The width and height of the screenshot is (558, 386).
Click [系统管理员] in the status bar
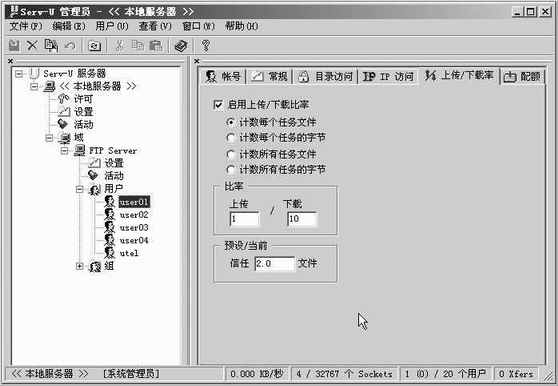click(131, 374)
